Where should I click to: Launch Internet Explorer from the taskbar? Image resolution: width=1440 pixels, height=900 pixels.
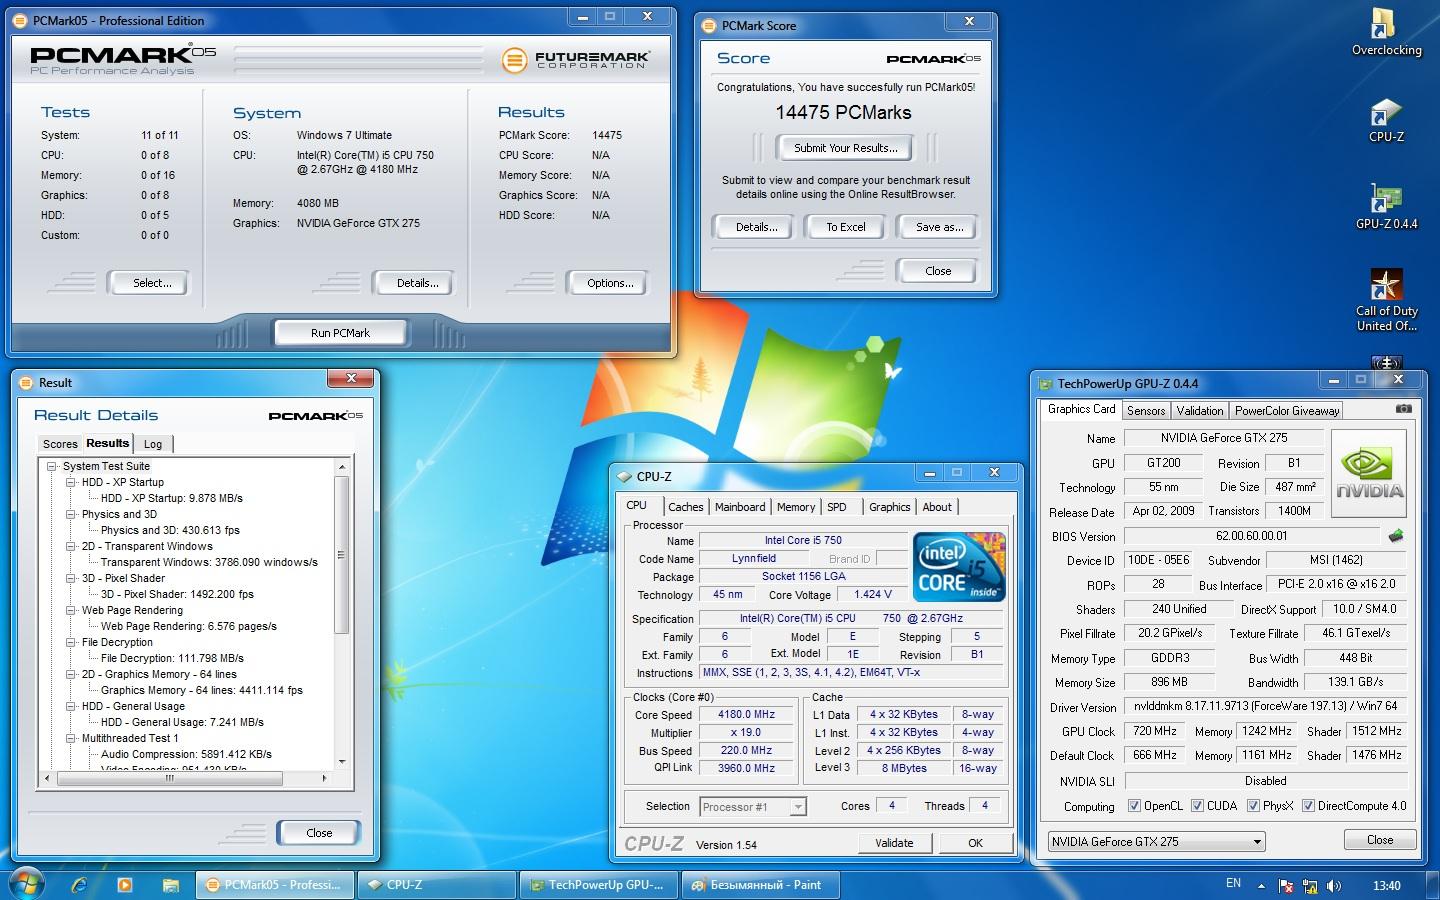coord(79,885)
